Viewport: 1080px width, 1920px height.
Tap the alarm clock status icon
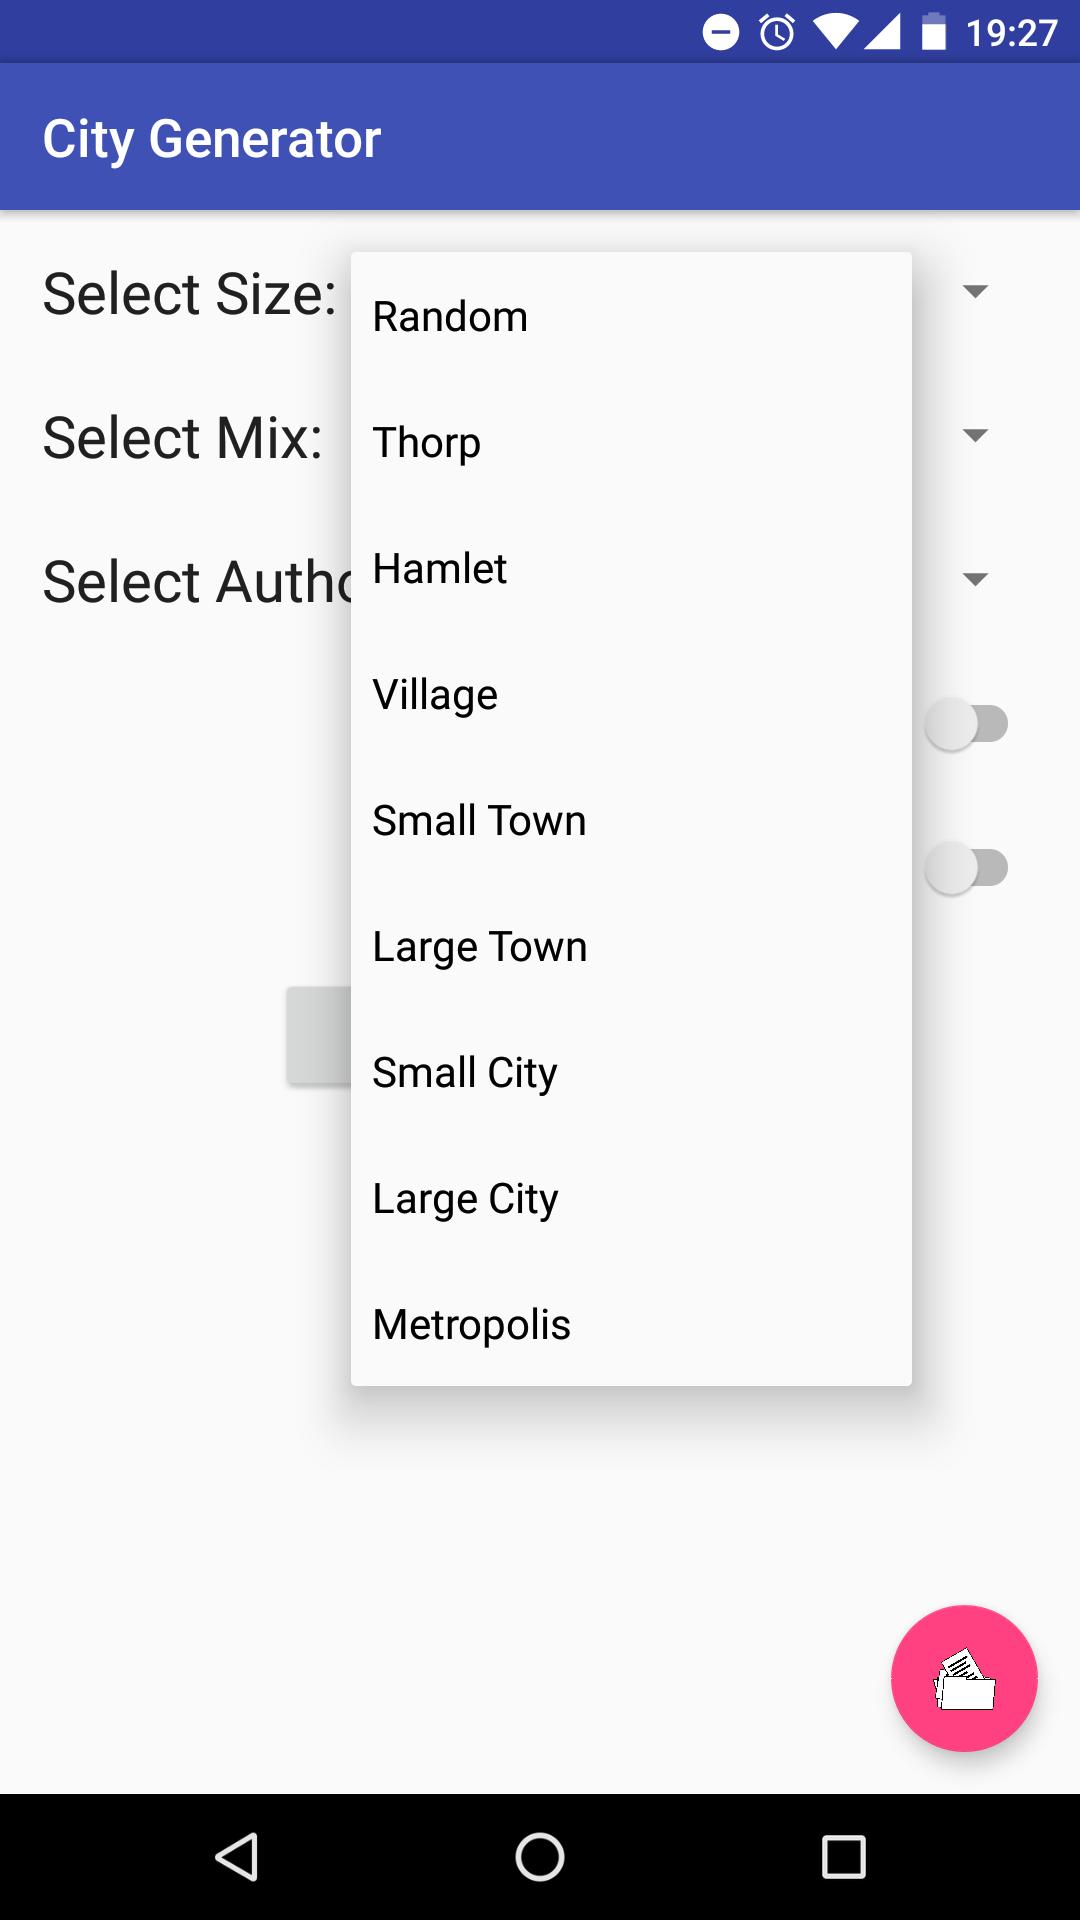pyautogui.click(x=777, y=33)
